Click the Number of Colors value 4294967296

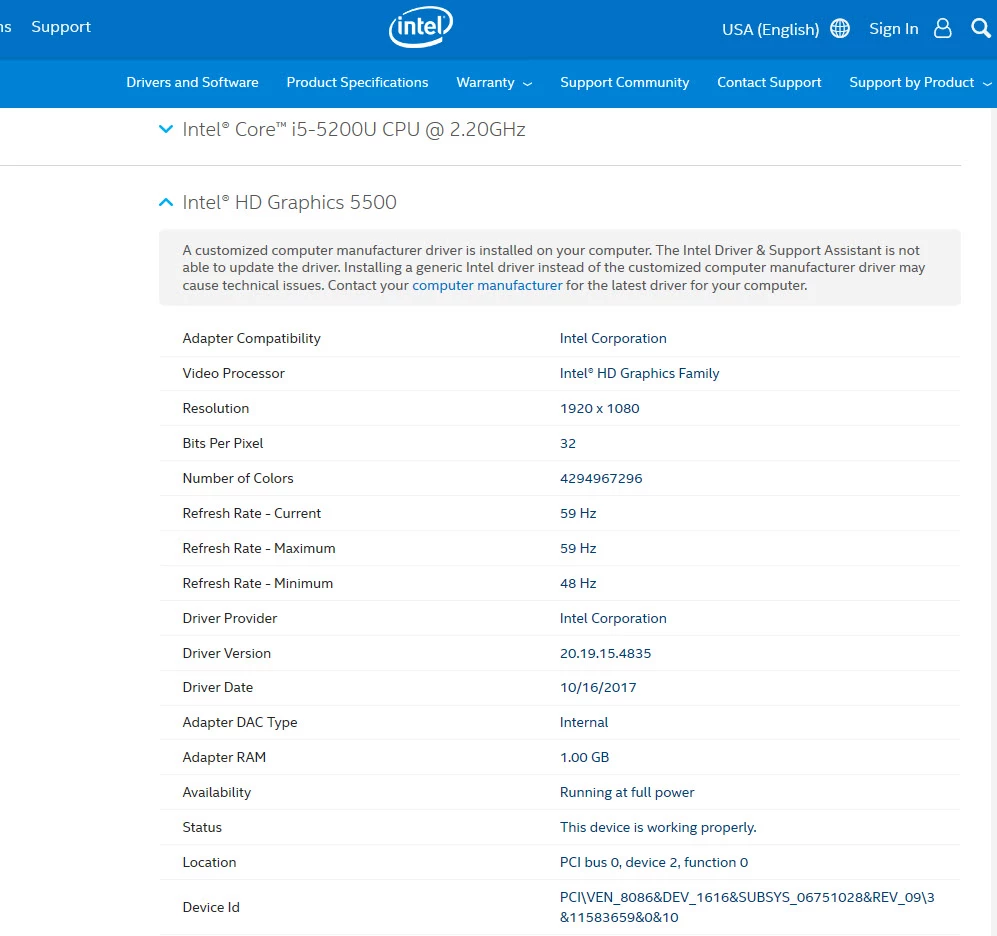(x=601, y=478)
